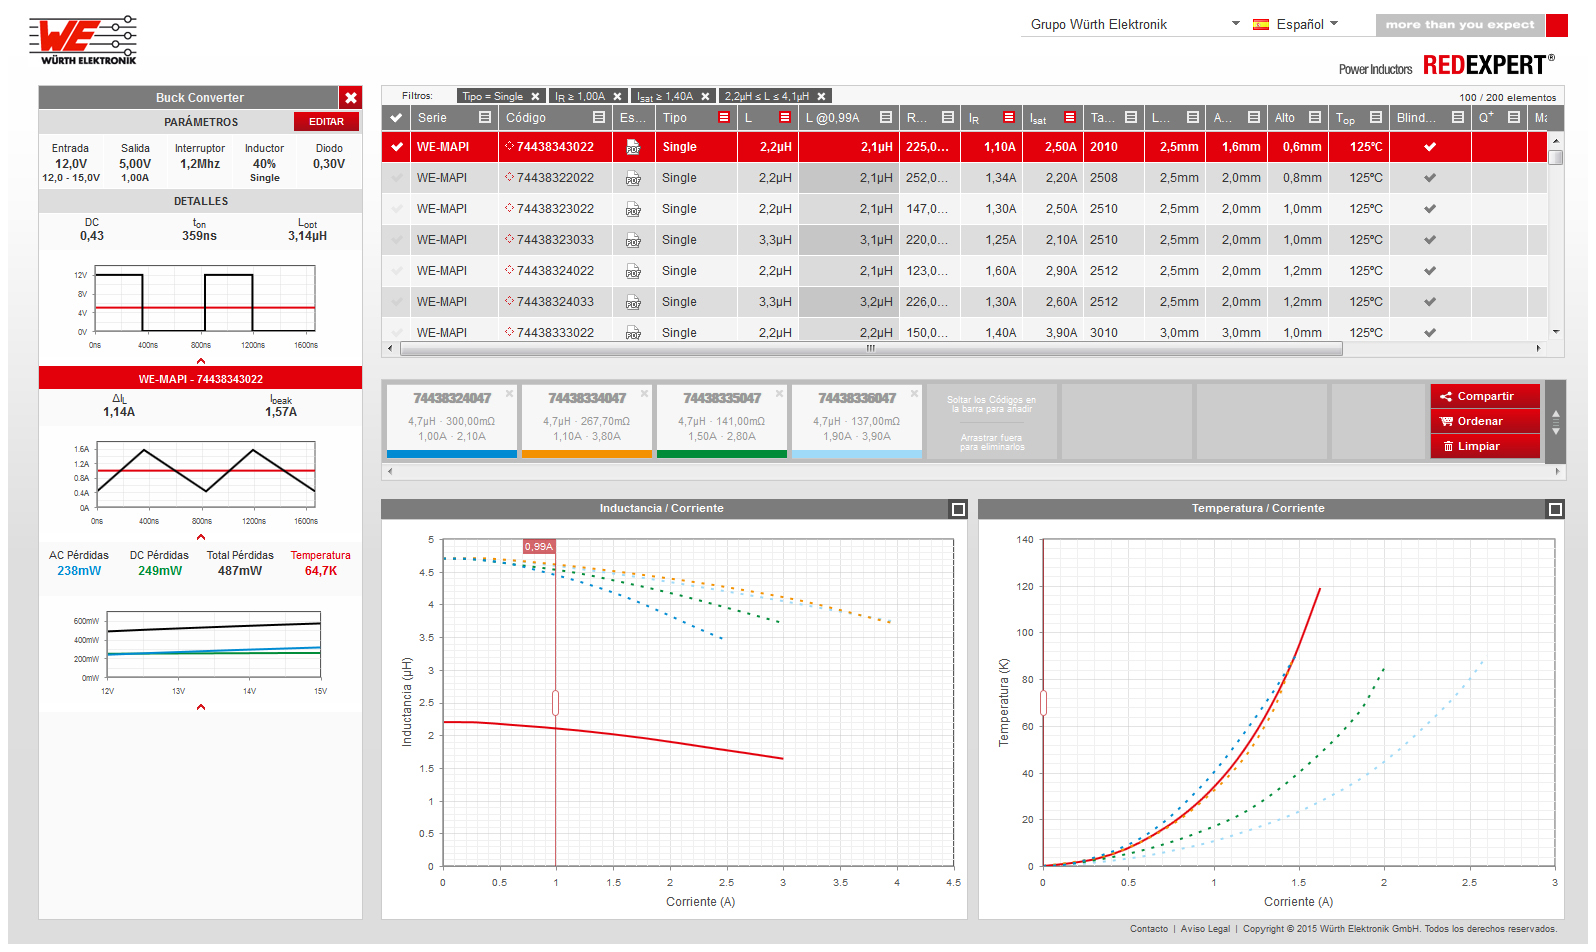The width and height of the screenshot is (1596, 952).
Task: Toggle the select-all checkbox in table header
Action: point(396,118)
